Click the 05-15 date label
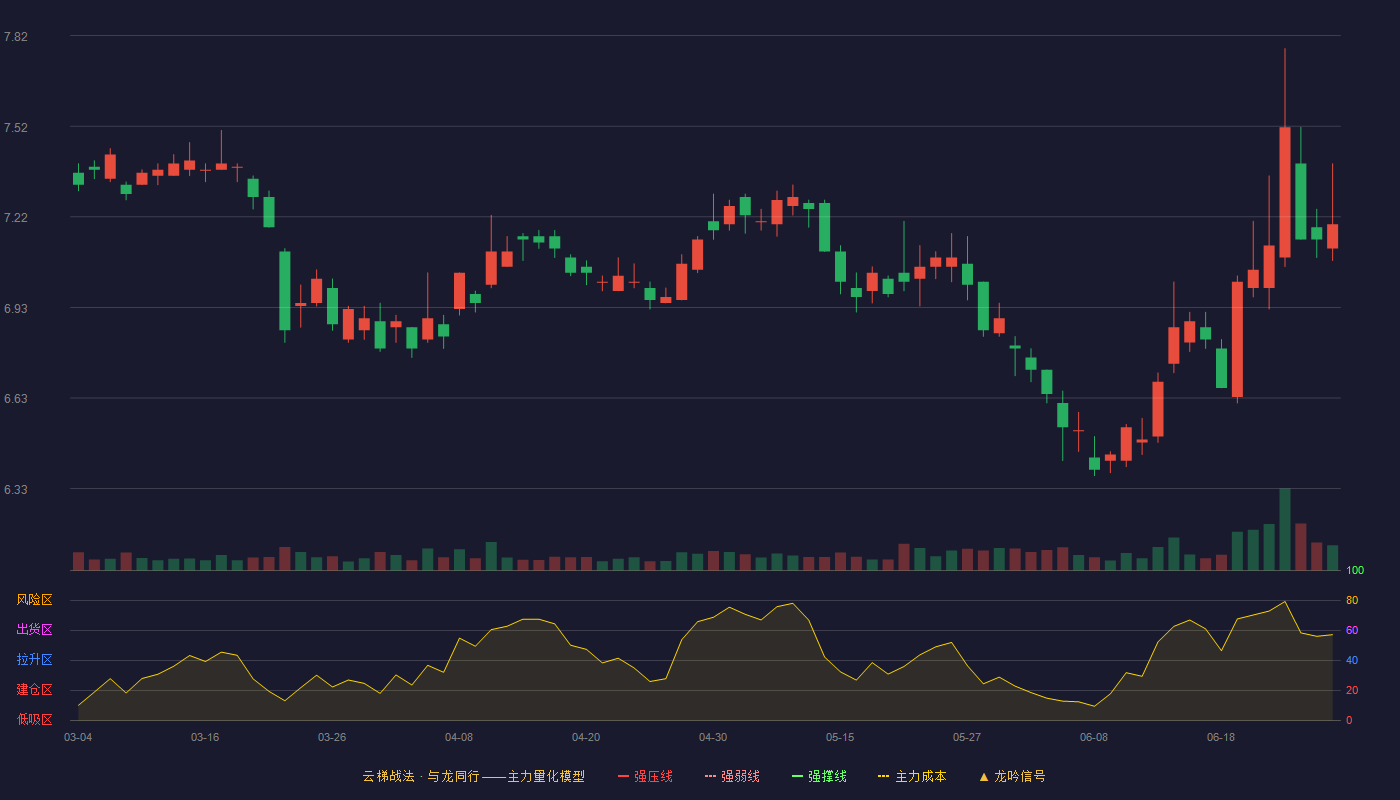The width and height of the screenshot is (1400, 800). click(x=840, y=737)
